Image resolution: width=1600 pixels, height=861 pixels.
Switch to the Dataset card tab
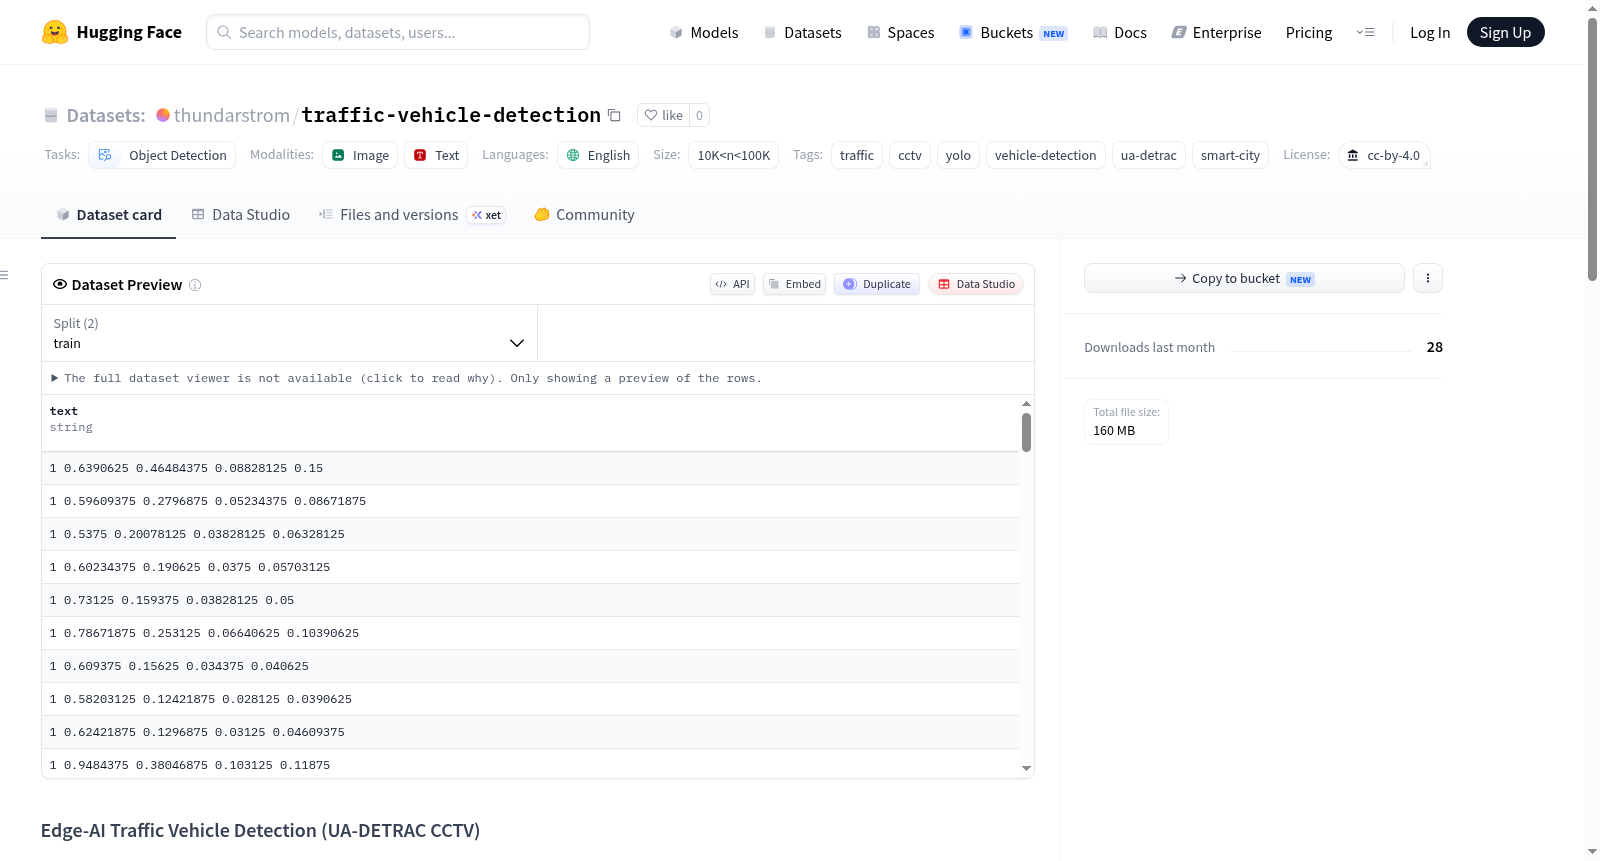pyautogui.click(x=108, y=215)
